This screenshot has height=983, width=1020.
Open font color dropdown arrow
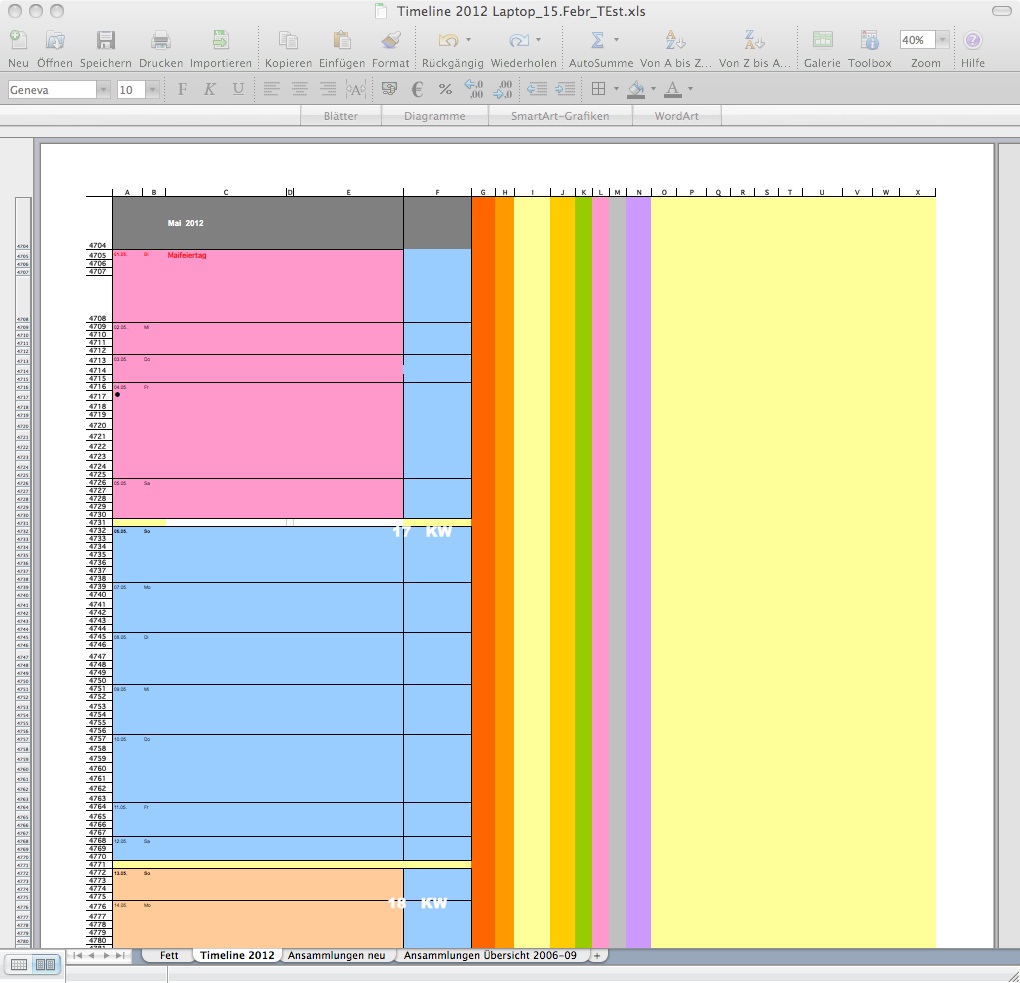[x=690, y=89]
